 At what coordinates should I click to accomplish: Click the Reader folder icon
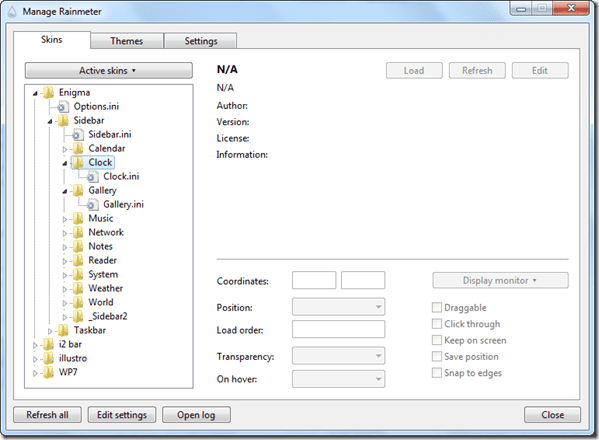pyautogui.click(x=78, y=260)
